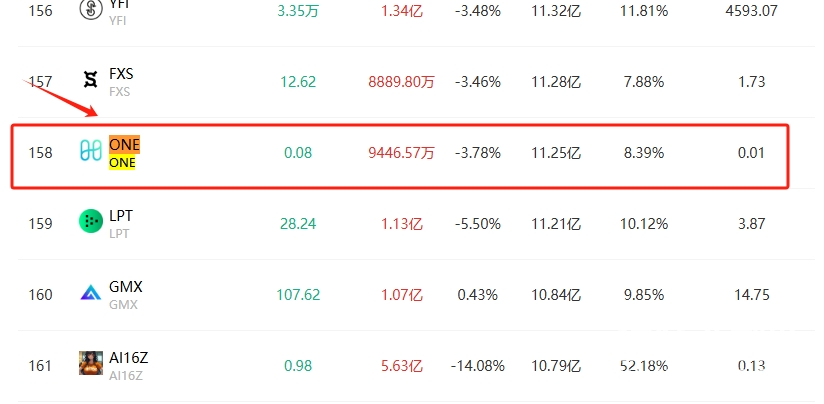
Task: Click the AI16Z avatar icon
Action: click(x=91, y=363)
